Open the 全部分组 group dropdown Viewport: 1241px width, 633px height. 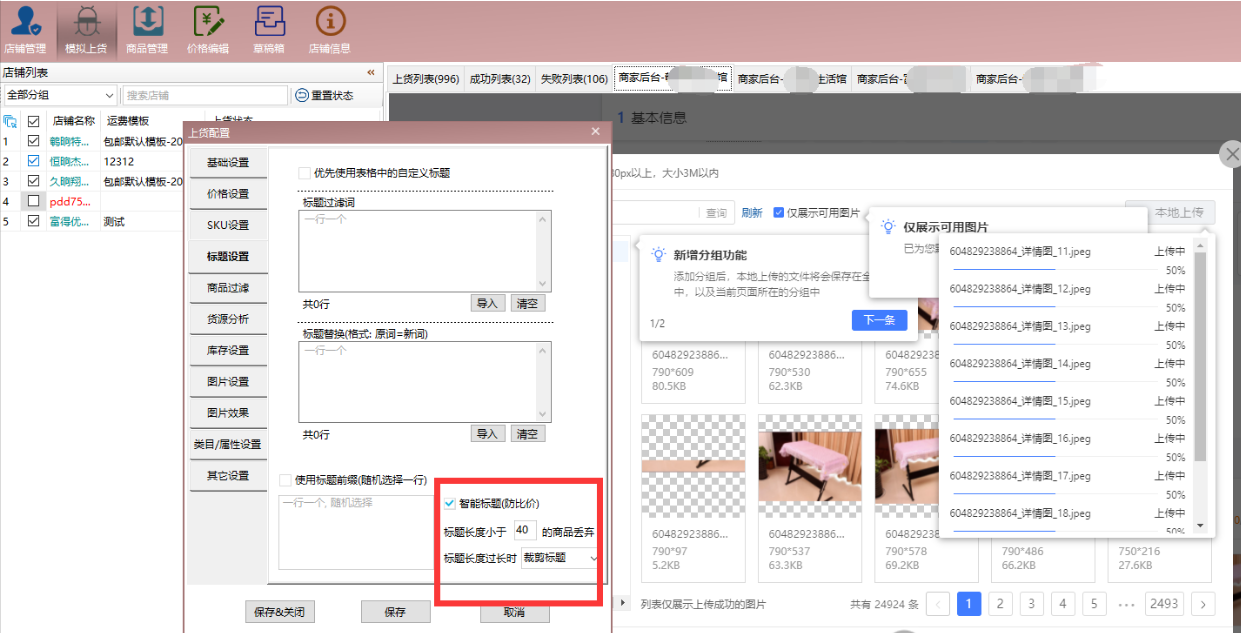coord(60,96)
